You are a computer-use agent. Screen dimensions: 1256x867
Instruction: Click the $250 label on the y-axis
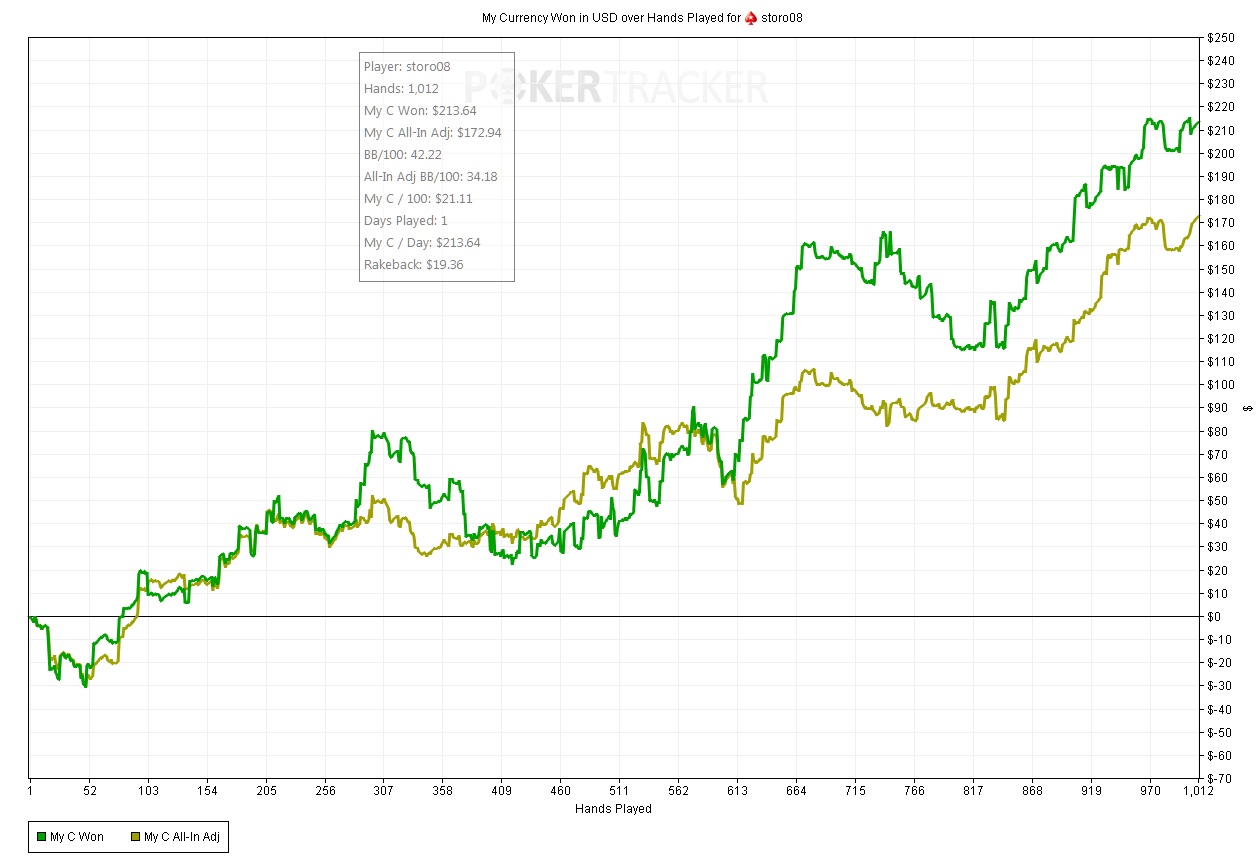click(1221, 38)
